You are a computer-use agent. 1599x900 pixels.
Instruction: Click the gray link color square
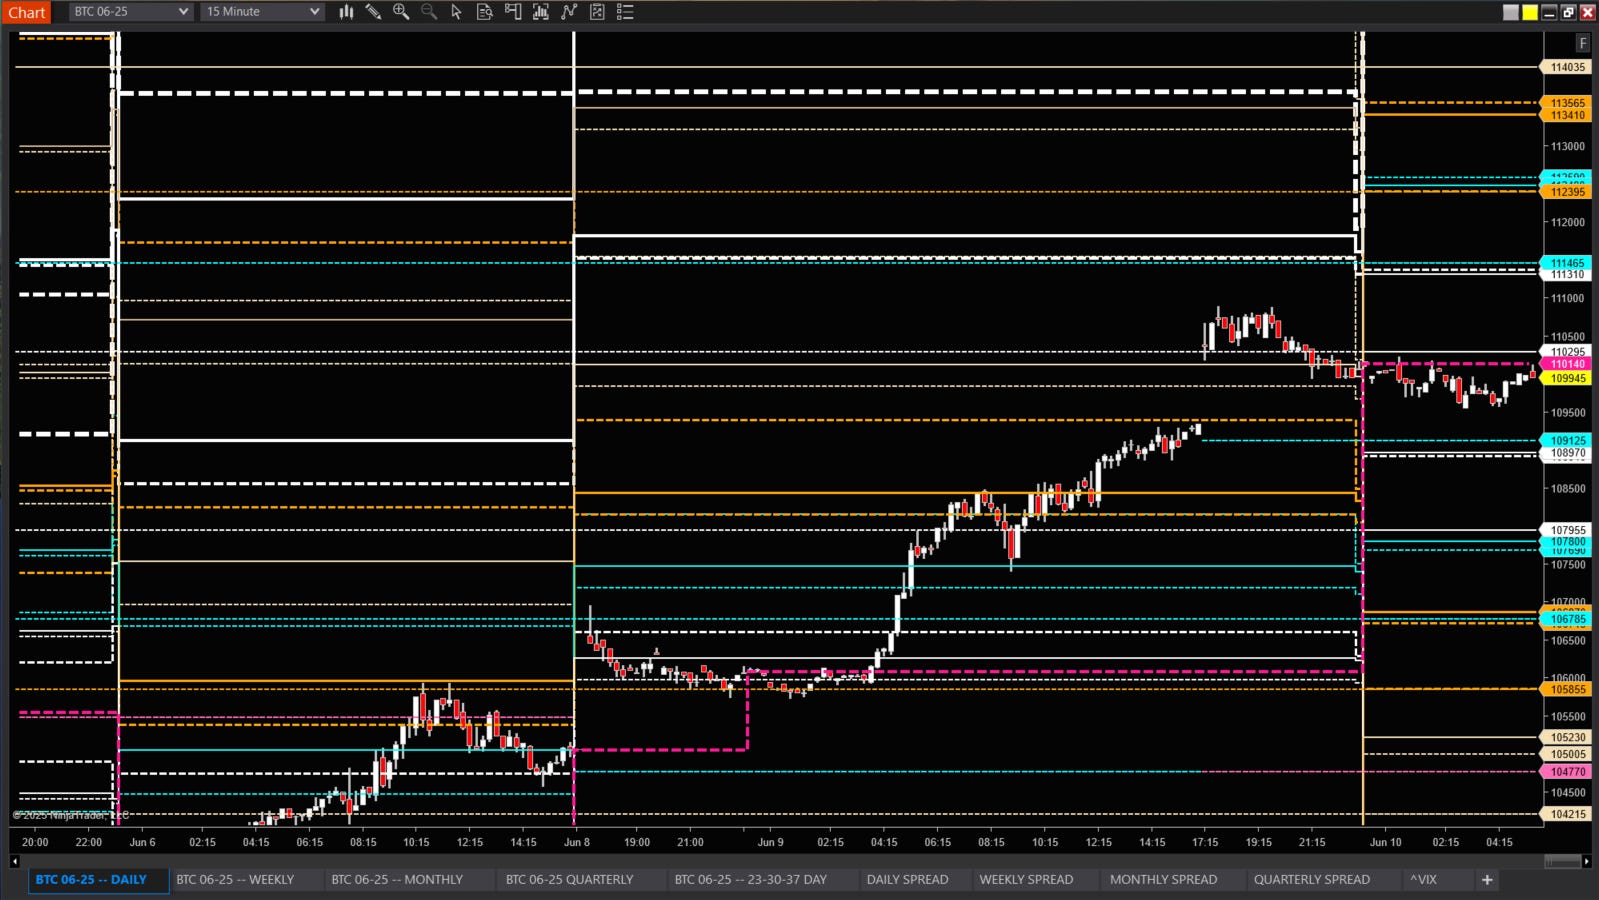[x=1511, y=12]
